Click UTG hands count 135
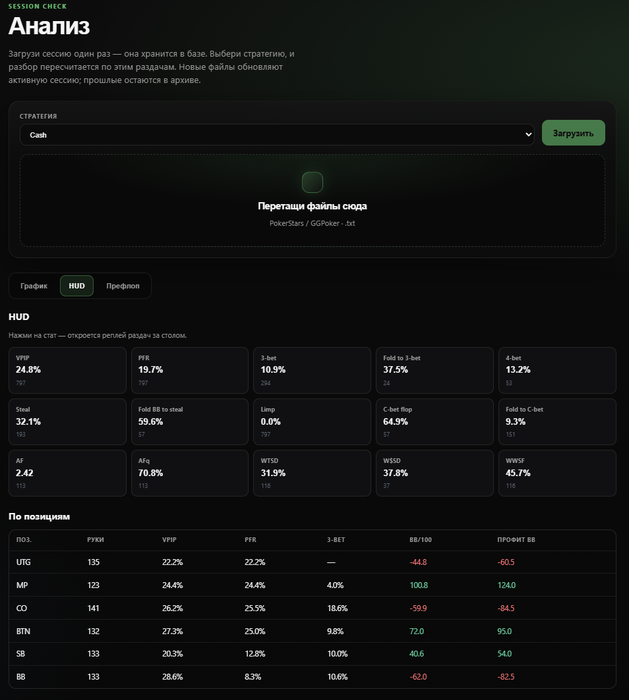This screenshot has height=700, width=629. point(93,562)
